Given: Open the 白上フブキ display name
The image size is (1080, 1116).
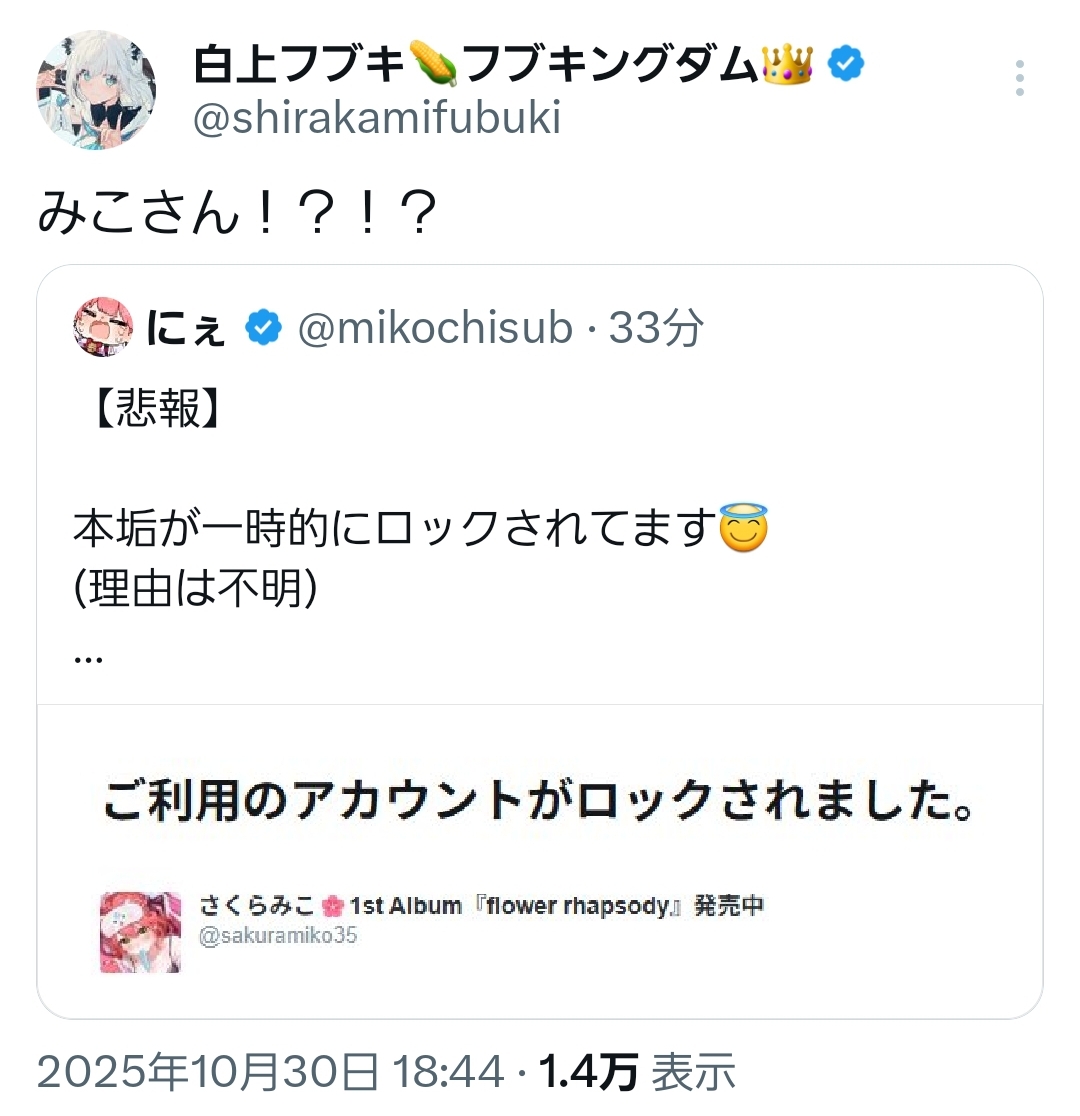Looking at the screenshot, I should [x=299, y=67].
